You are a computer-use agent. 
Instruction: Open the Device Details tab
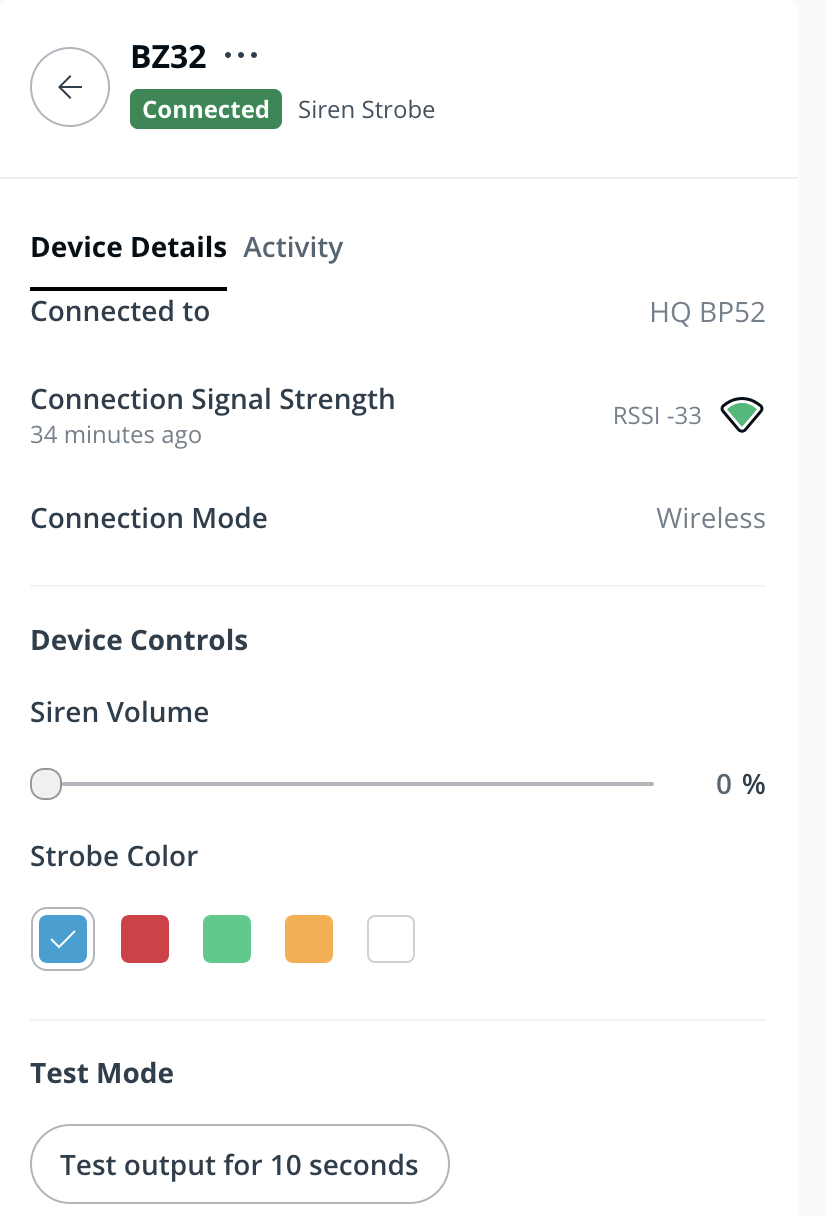[x=129, y=247]
